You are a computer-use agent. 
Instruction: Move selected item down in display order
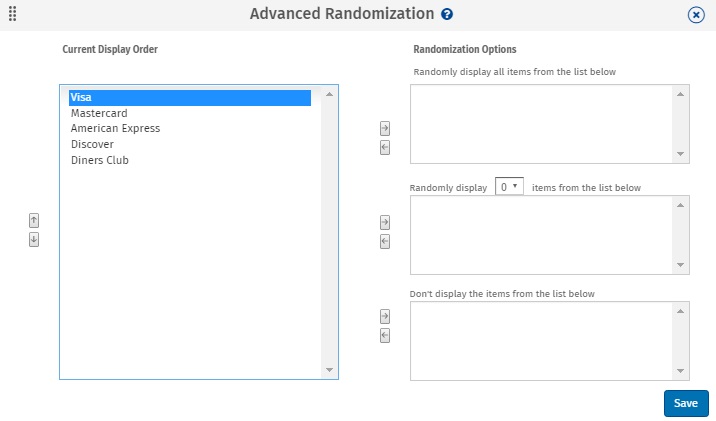tap(34, 239)
